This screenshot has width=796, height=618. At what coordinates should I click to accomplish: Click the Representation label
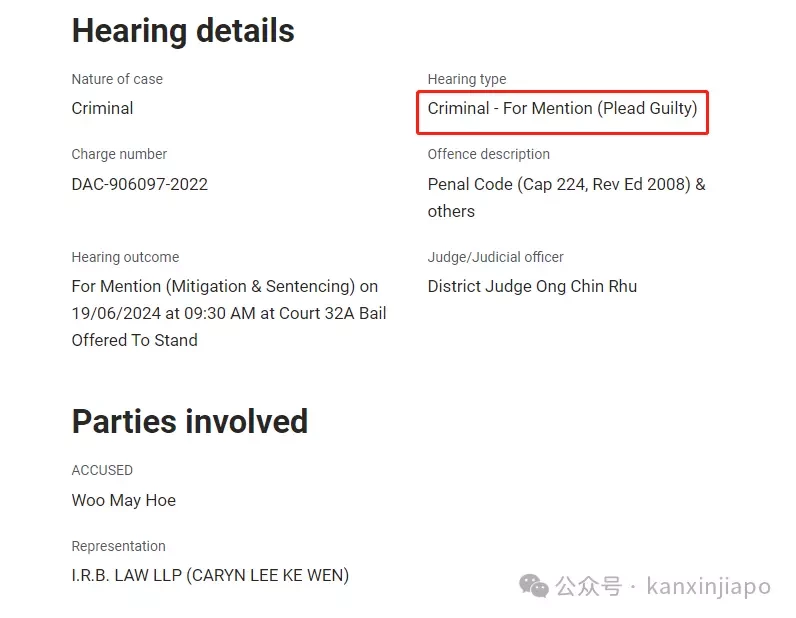tap(118, 546)
